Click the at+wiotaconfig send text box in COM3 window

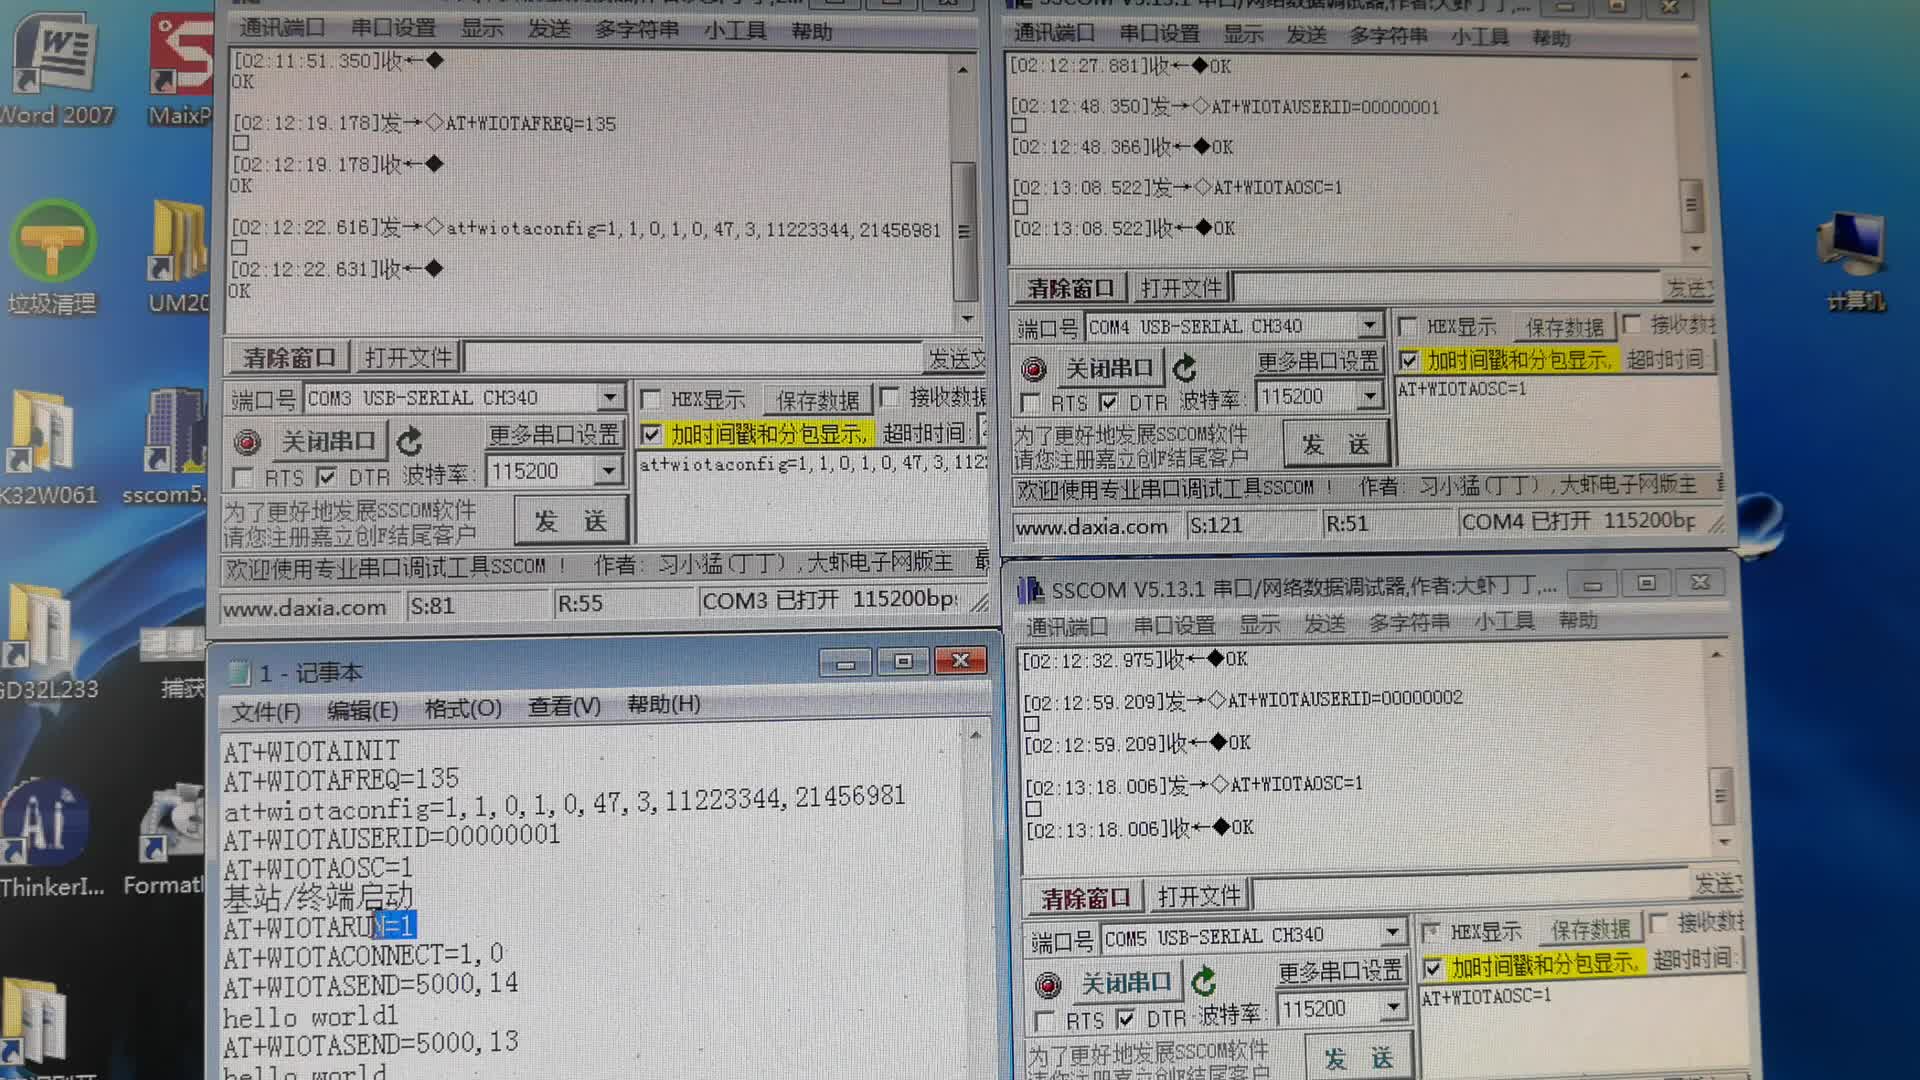click(x=812, y=500)
